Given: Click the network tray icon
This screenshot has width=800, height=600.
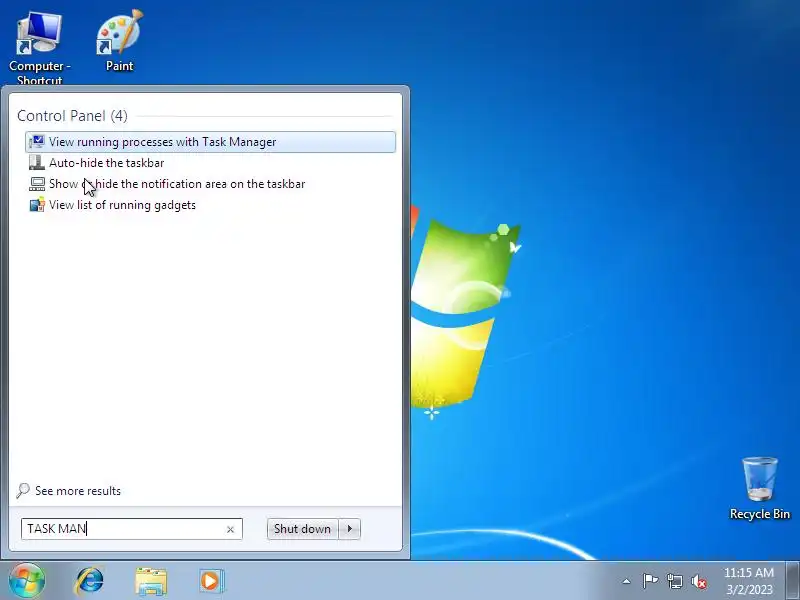Looking at the screenshot, I should click(x=675, y=581).
